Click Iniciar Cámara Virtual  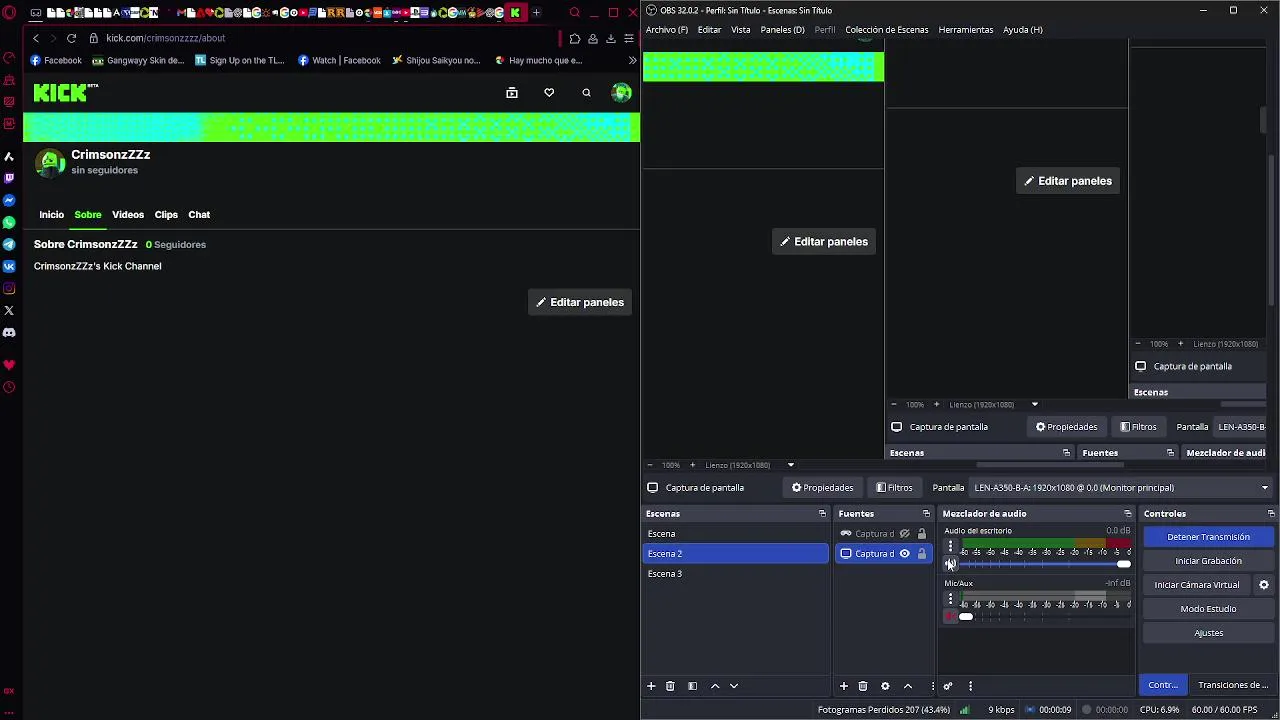pyautogui.click(x=1197, y=585)
